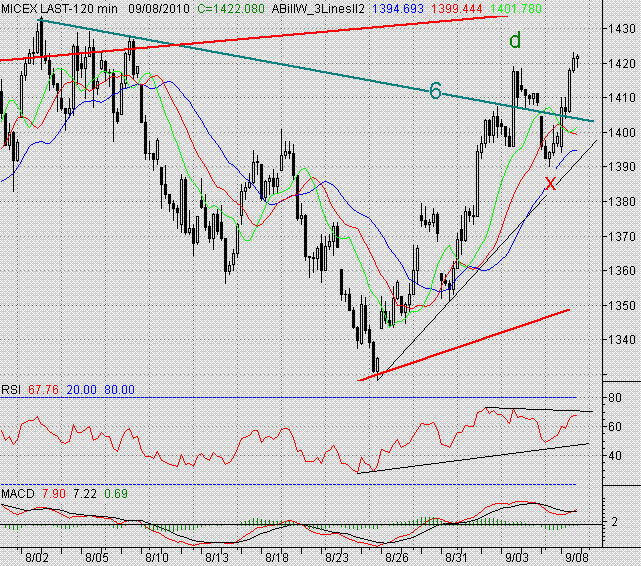Click the 8/26 date axis label
This screenshot has width=641, height=566.
click(397, 557)
